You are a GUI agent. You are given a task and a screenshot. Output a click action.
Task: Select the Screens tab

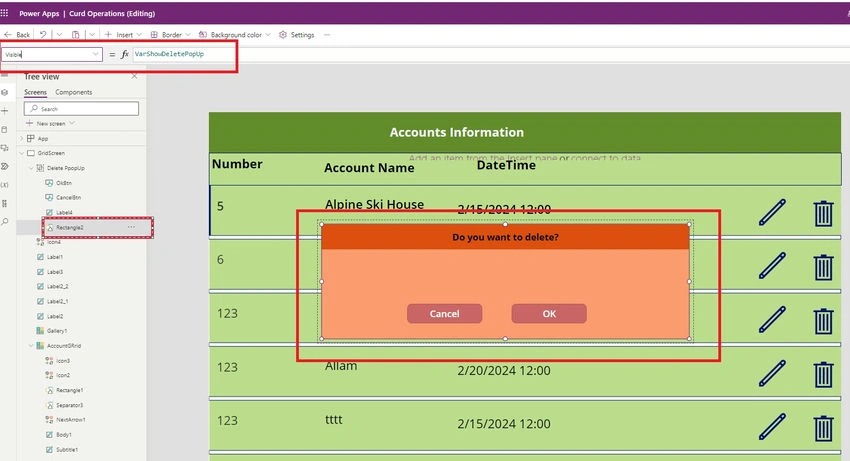coord(35,92)
